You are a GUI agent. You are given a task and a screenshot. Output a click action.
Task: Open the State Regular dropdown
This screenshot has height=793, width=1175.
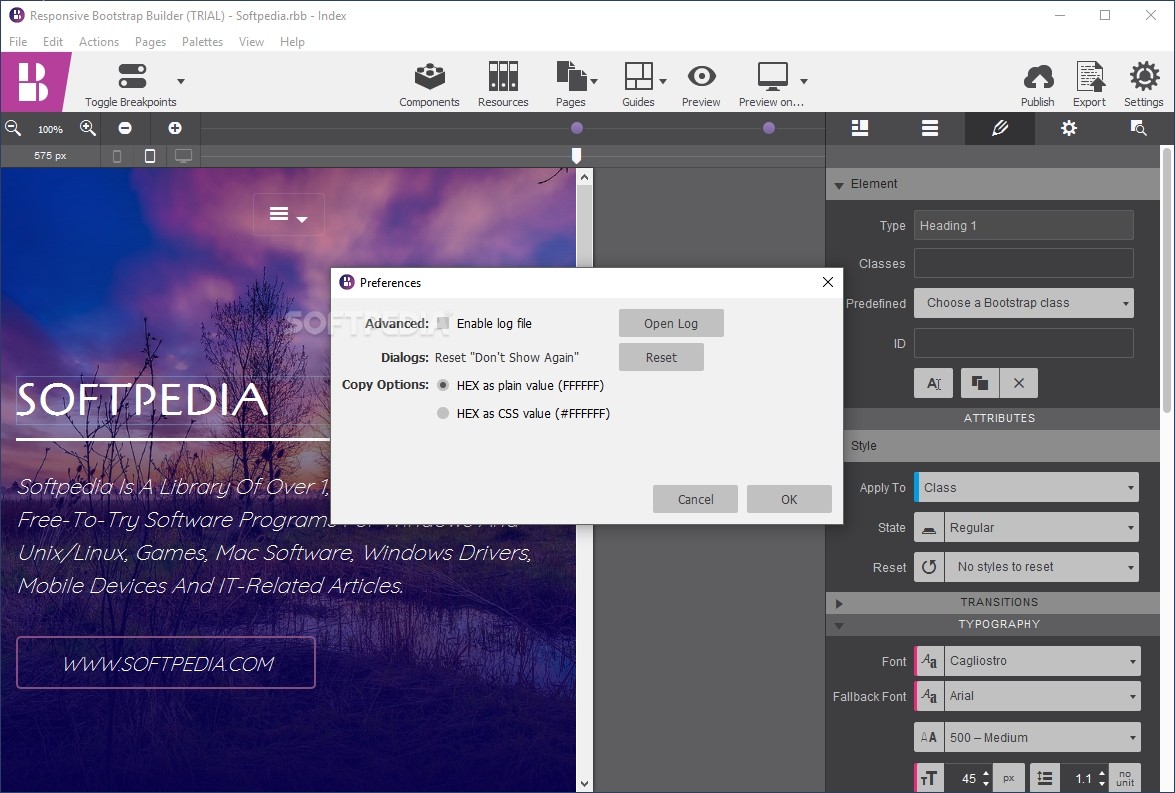pos(1042,528)
